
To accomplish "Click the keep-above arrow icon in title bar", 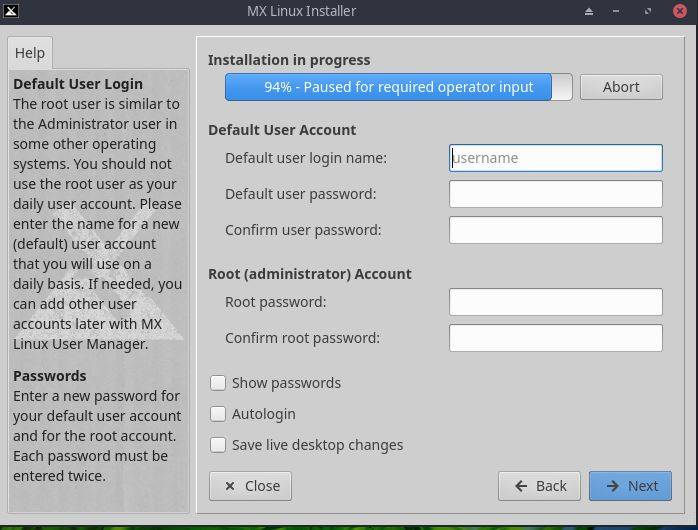I will [x=589, y=11].
